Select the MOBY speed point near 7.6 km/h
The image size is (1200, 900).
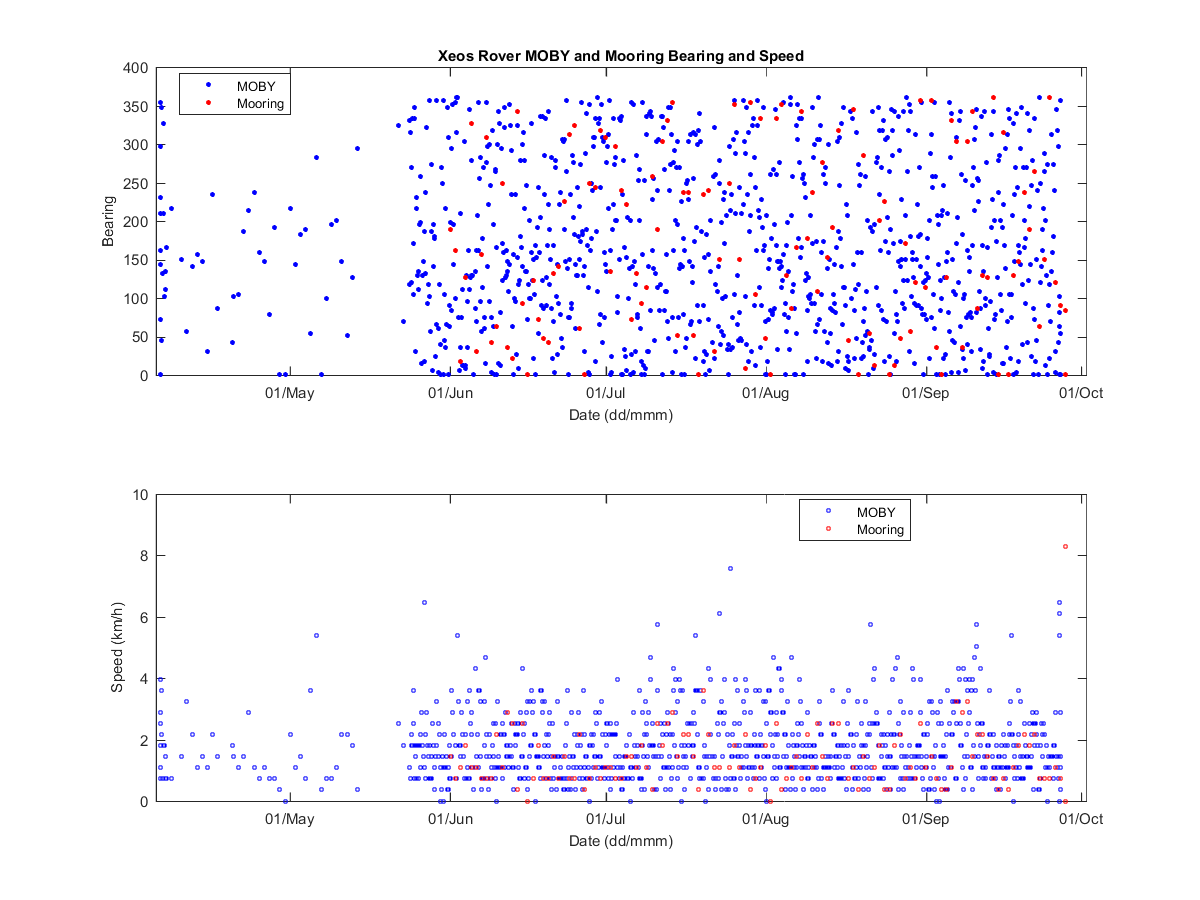coord(730,568)
